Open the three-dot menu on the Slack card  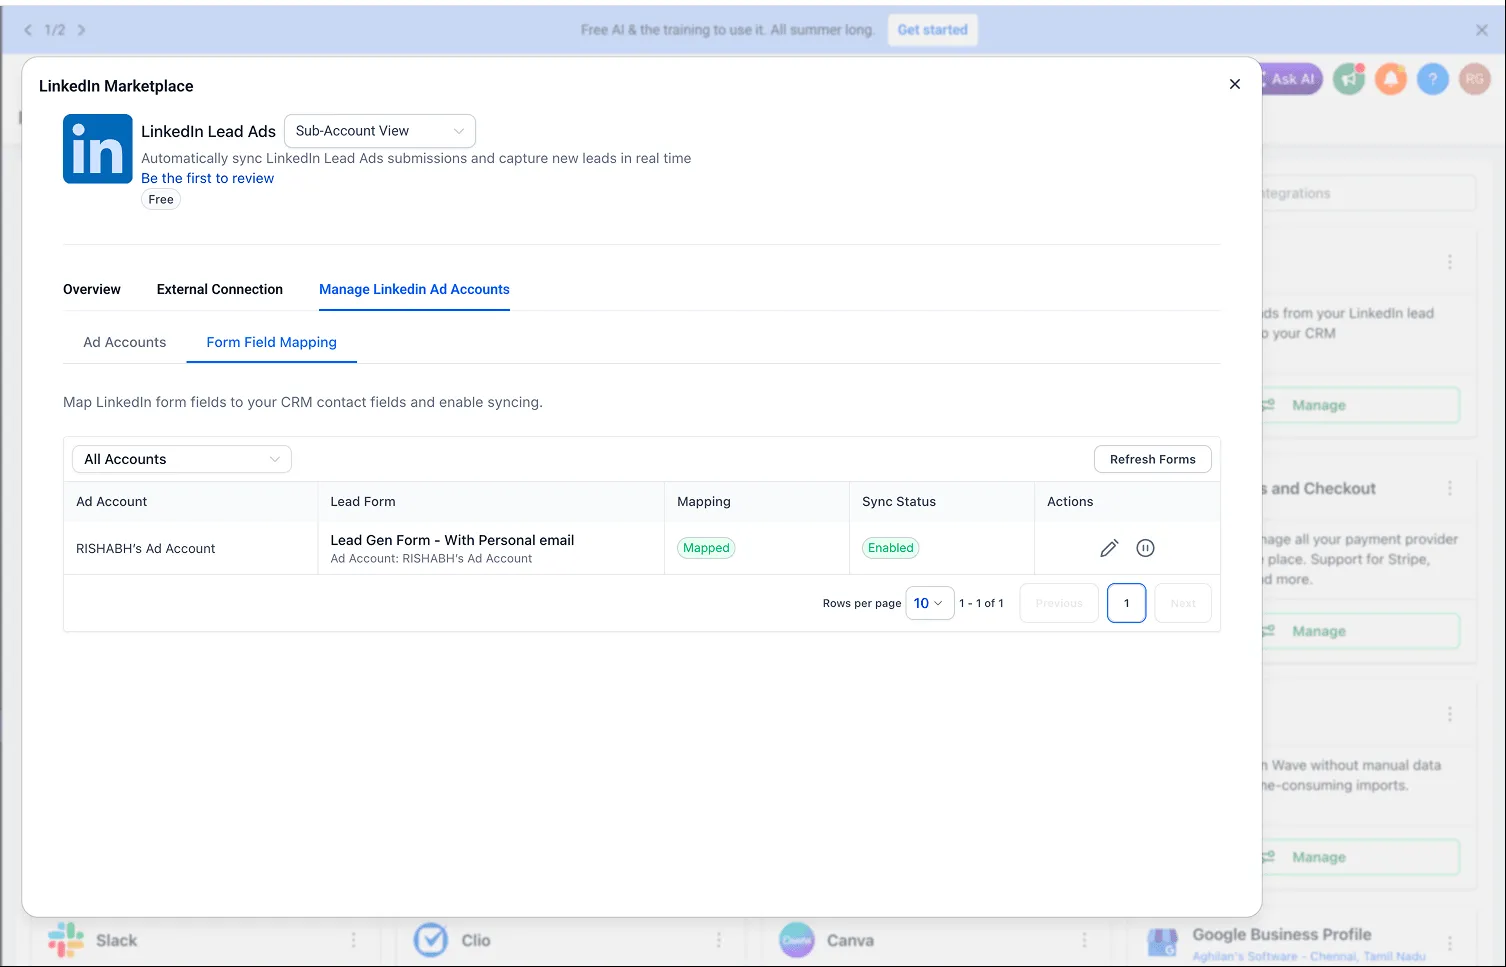coord(353,940)
